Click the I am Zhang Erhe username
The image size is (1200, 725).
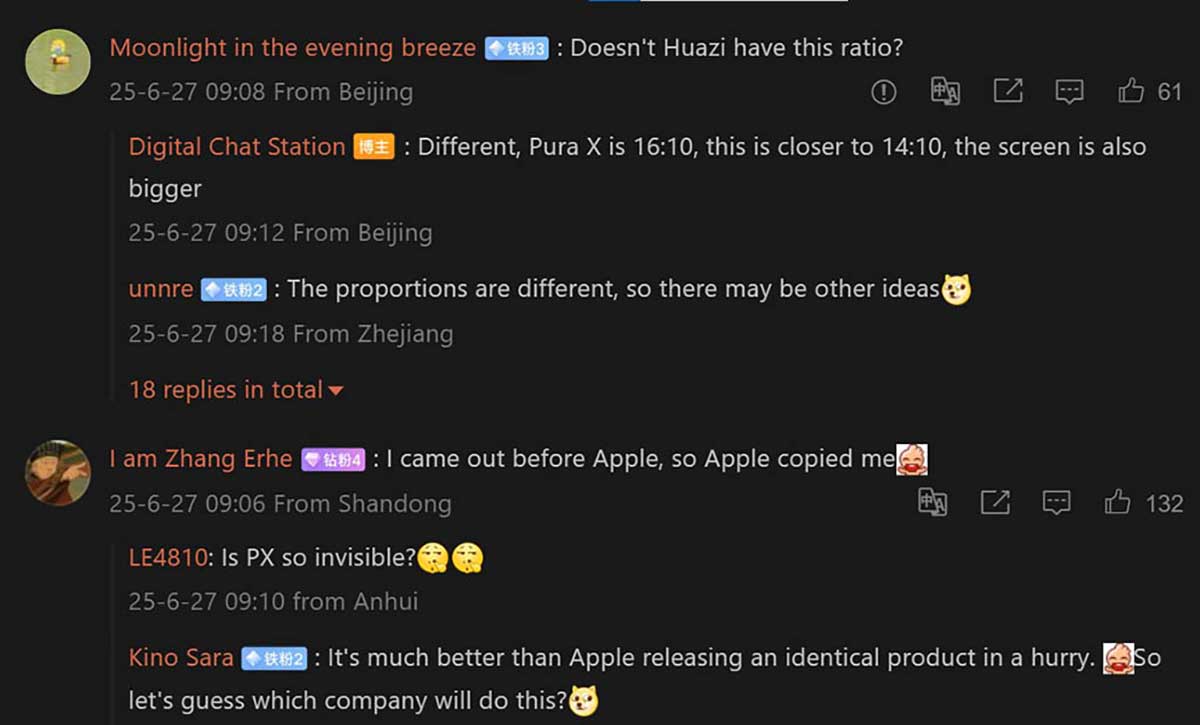click(x=201, y=459)
